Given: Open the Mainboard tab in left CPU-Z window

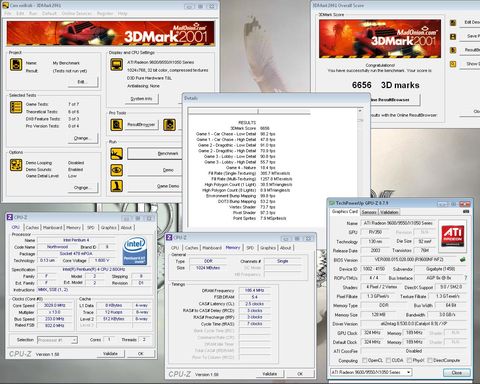Looking at the screenshot, I should [x=53, y=227].
